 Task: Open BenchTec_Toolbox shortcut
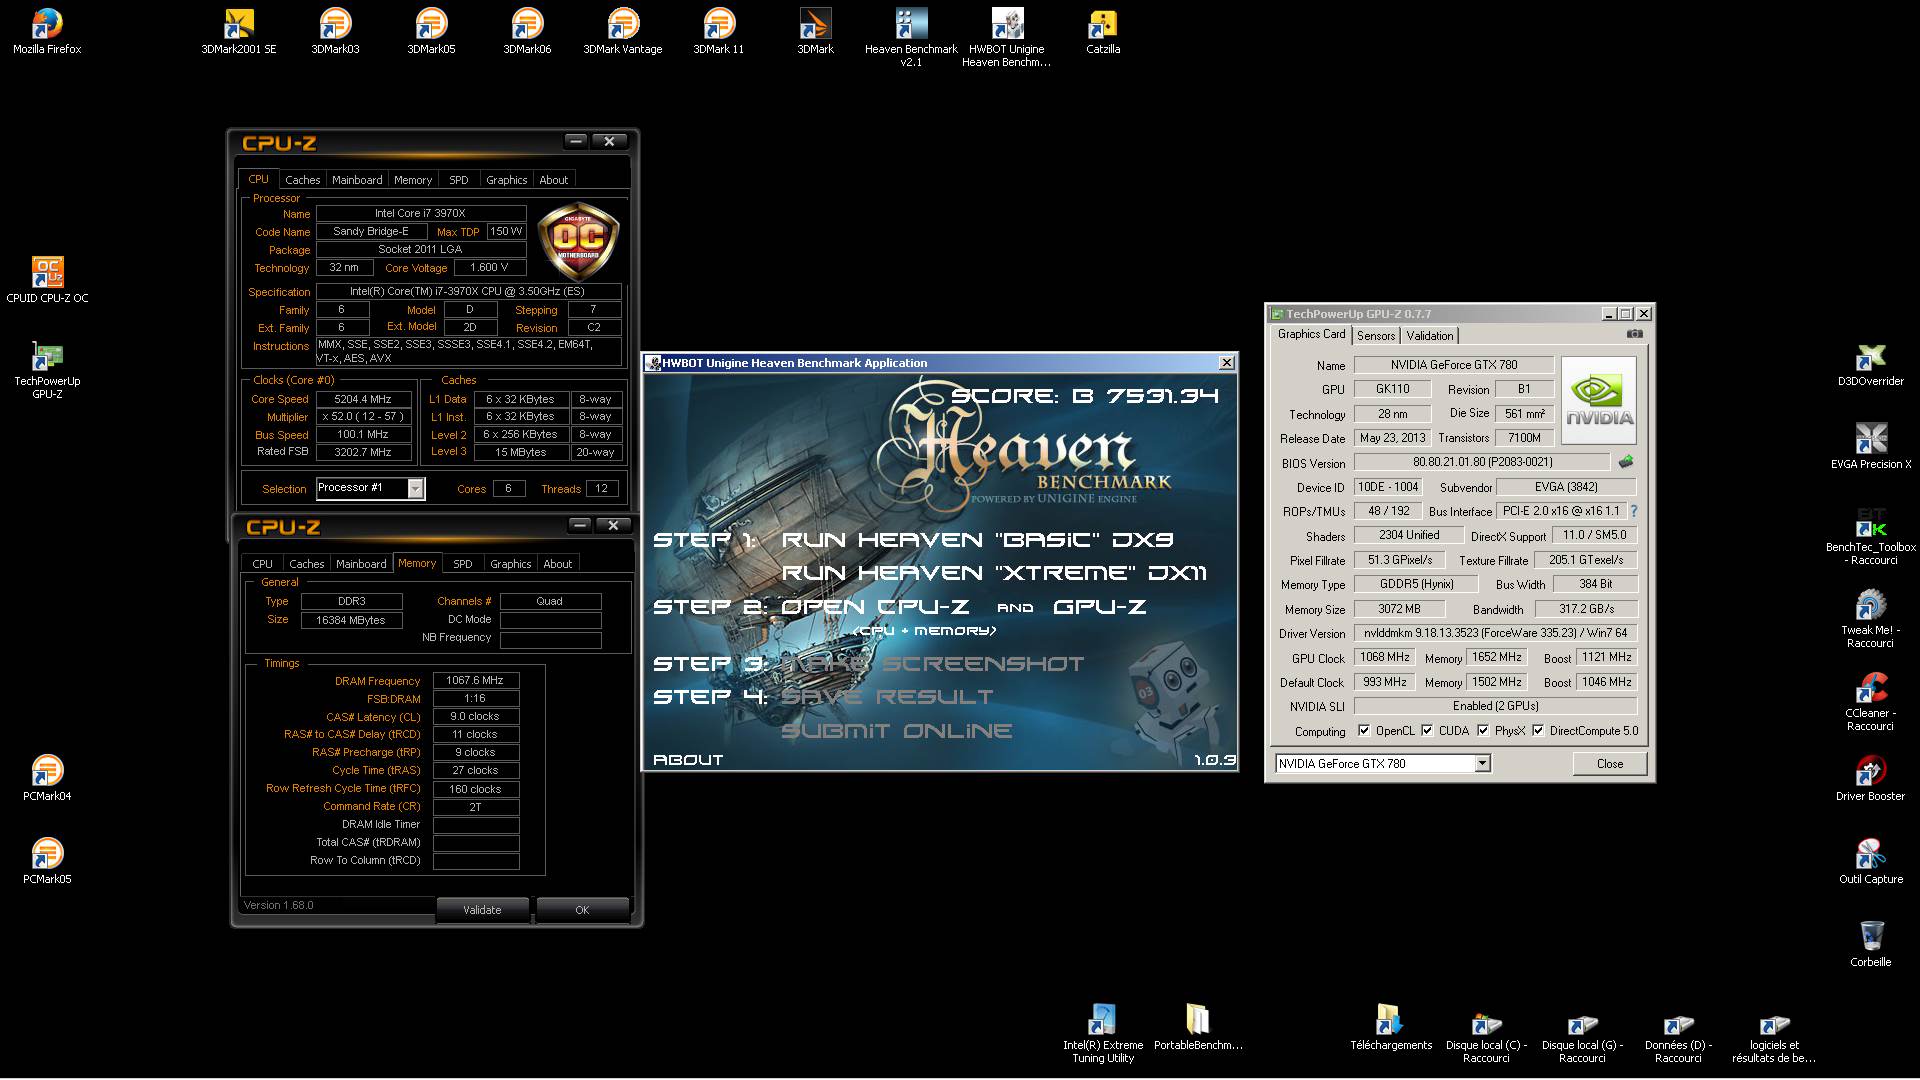pos(1871,536)
